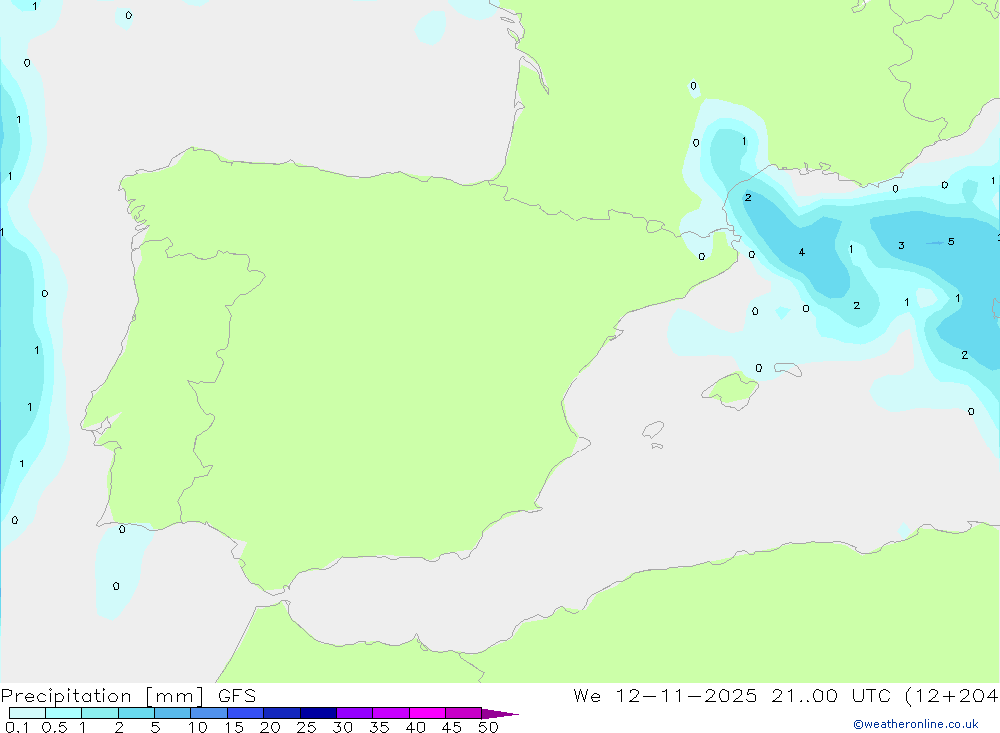This screenshot has width=1000, height=733.
Task: Select the 0.1–0.5 mm legend color swatch
Action: (x=27, y=713)
